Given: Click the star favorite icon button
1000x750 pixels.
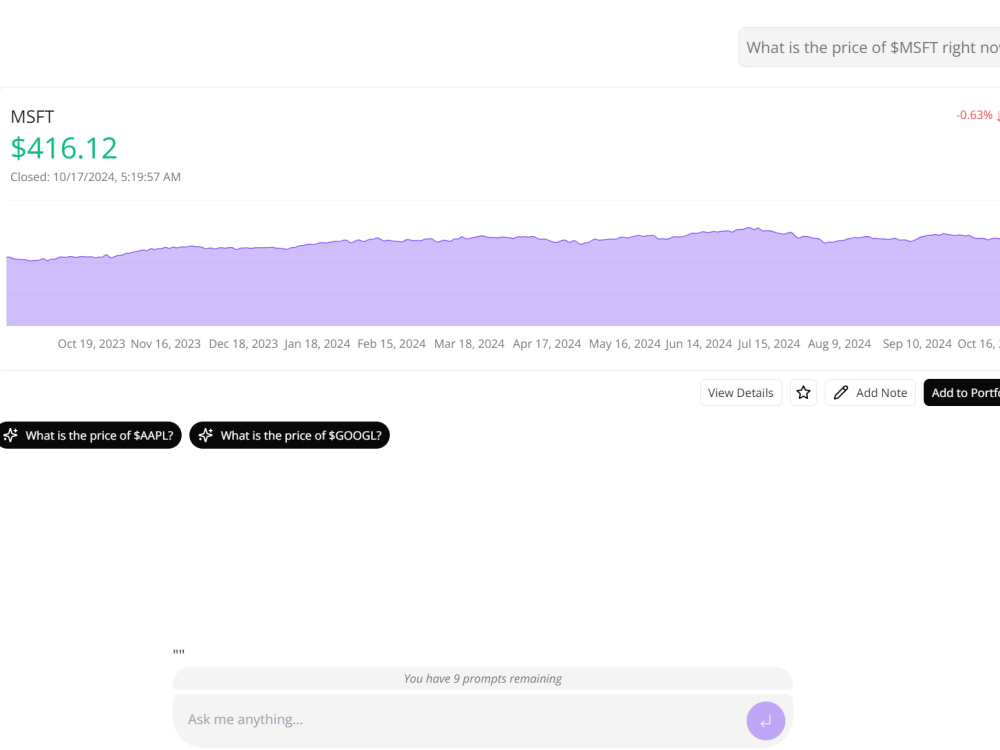Looking at the screenshot, I should (803, 393).
